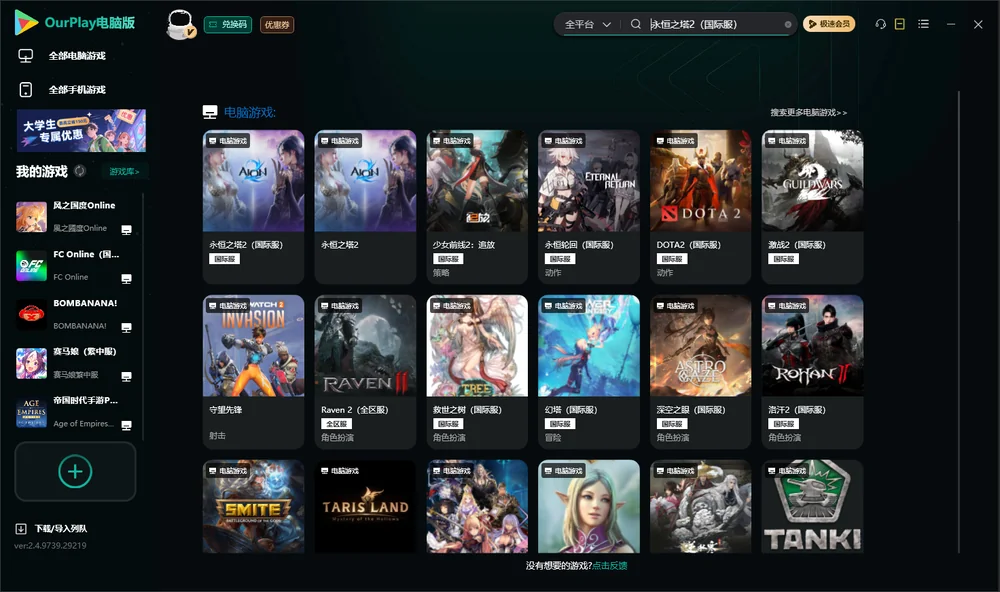Click the version text ver:2.4.9739.29219
This screenshot has width=1000, height=592.
(x=50, y=545)
